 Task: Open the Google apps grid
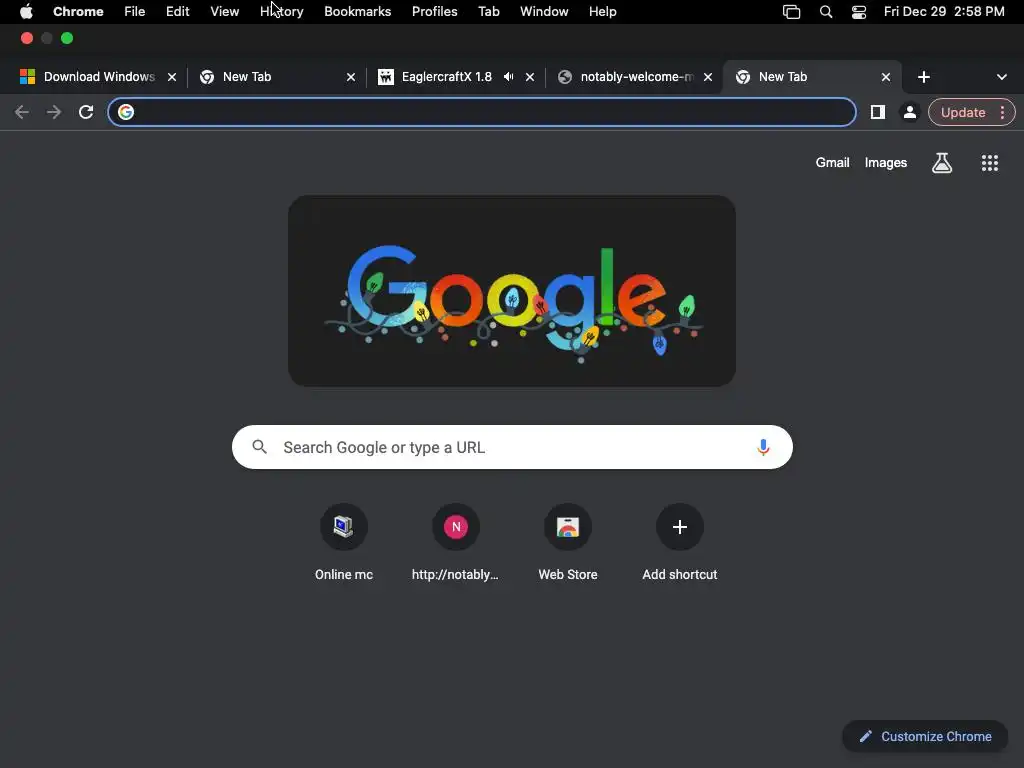coord(989,163)
